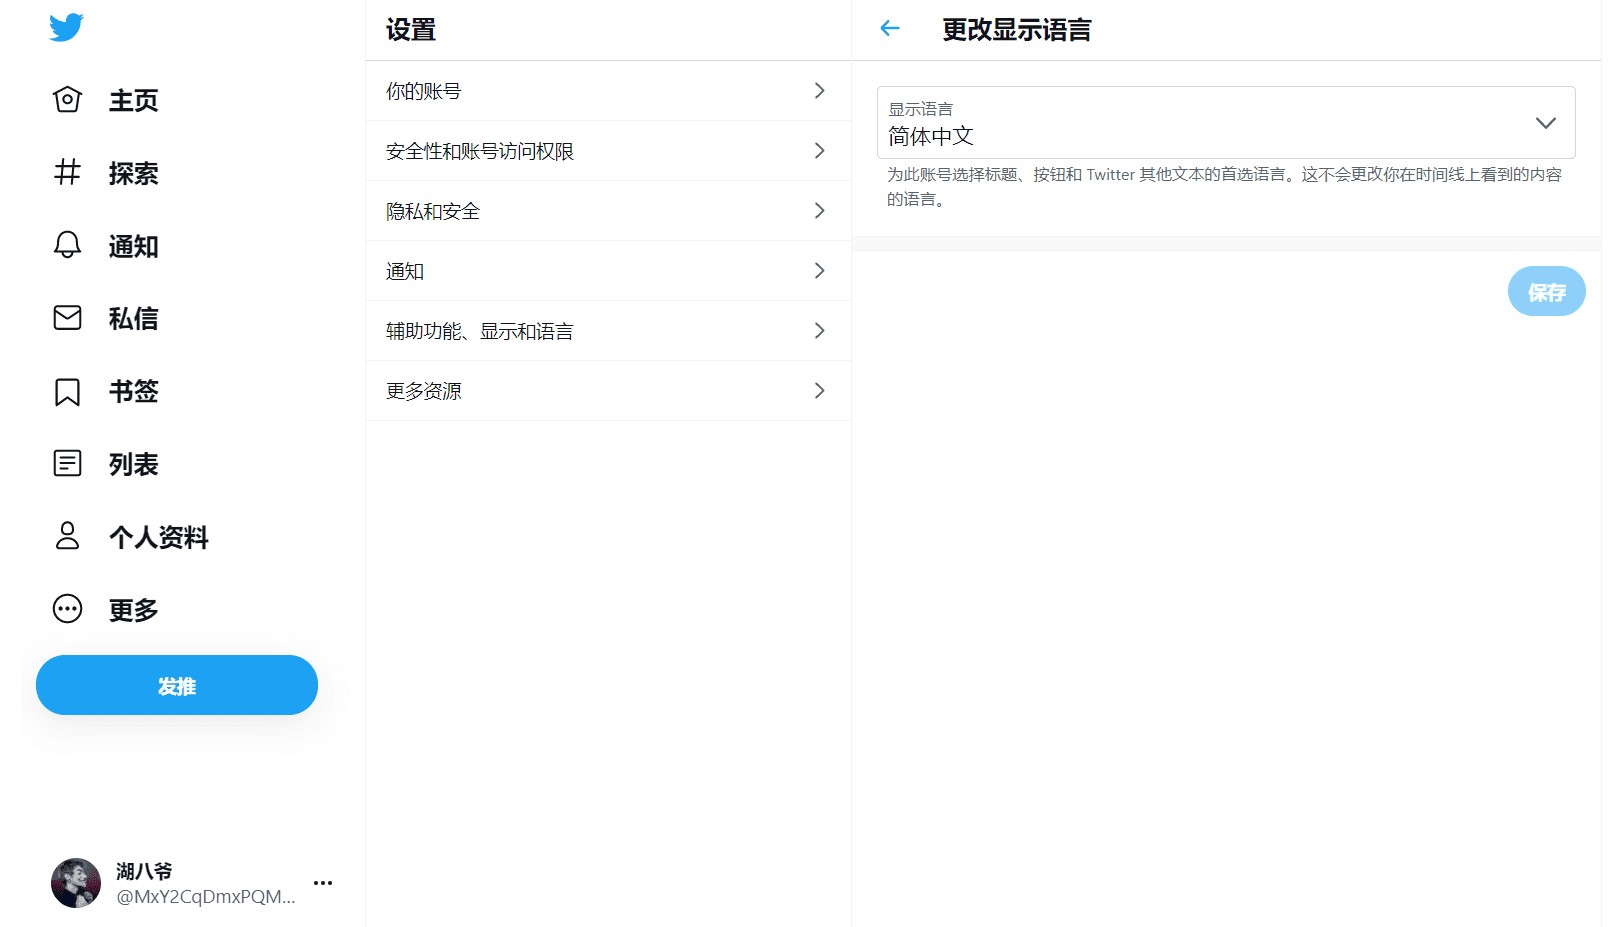Open 通知 (Notifications) bell icon
Image resolution: width=1622 pixels, height=927 pixels.
pos(66,246)
